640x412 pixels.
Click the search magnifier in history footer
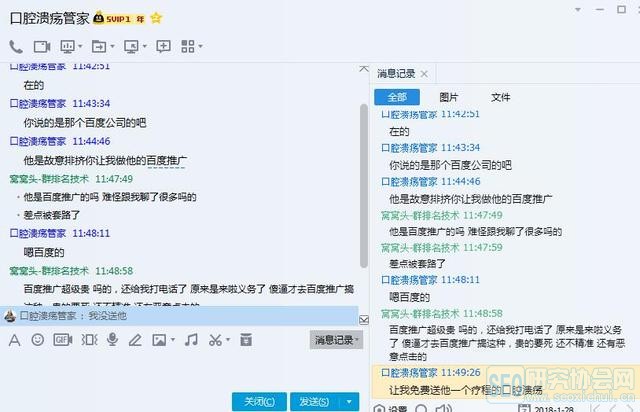pyautogui.click(x=421, y=408)
